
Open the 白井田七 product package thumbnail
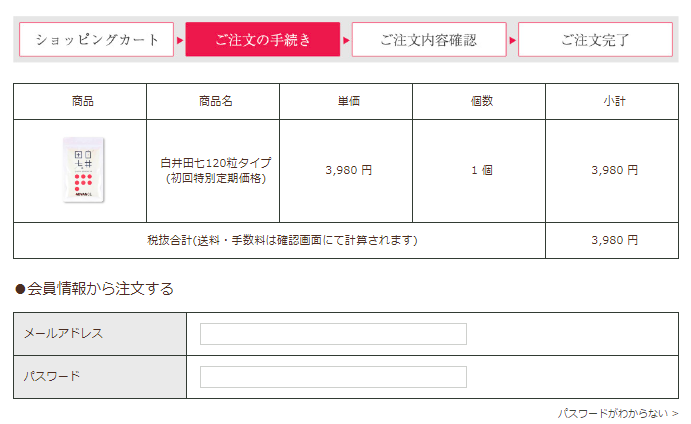pos(83,170)
